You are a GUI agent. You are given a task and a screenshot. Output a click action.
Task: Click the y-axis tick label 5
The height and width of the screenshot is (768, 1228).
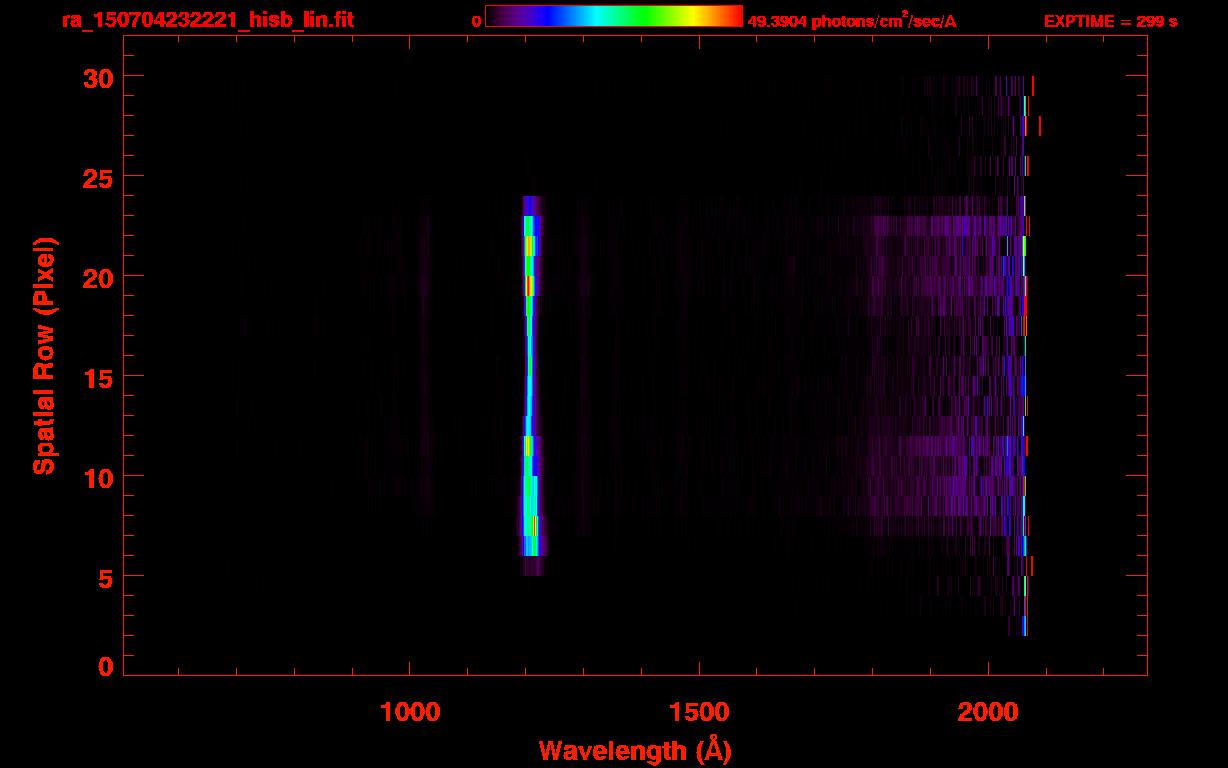pyautogui.click(x=105, y=577)
